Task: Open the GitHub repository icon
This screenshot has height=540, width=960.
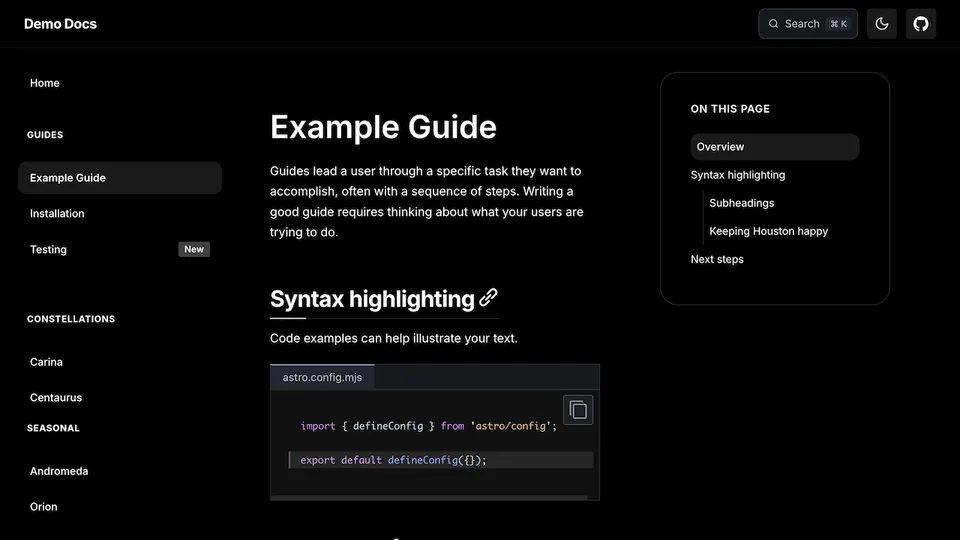Action: (x=921, y=24)
